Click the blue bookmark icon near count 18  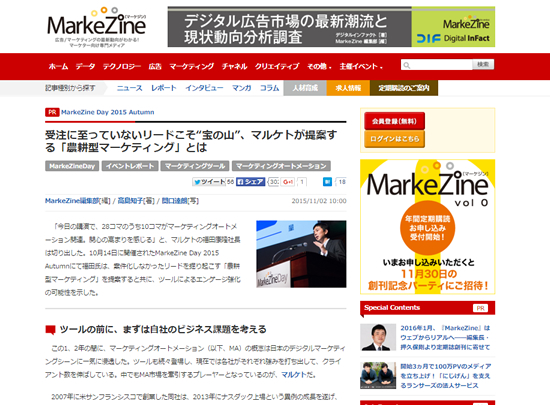327,182
